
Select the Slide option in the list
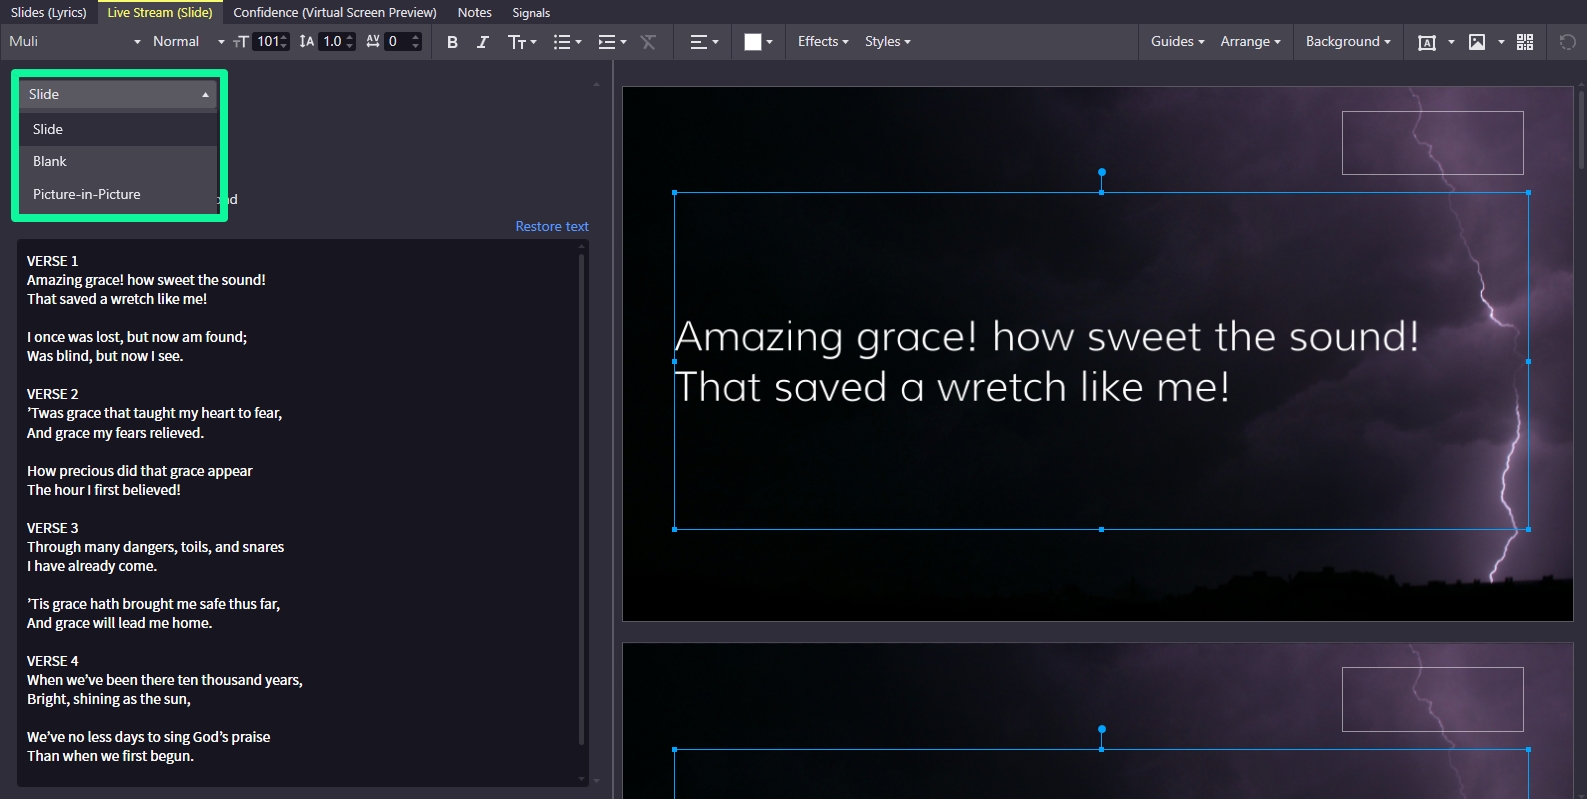tap(118, 129)
